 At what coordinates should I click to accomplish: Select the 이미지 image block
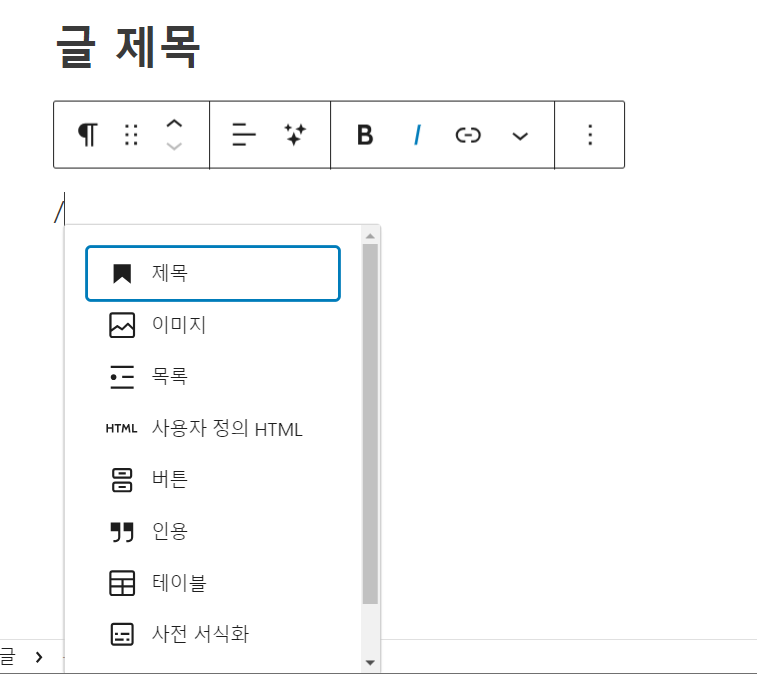pyautogui.click(x=213, y=325)
